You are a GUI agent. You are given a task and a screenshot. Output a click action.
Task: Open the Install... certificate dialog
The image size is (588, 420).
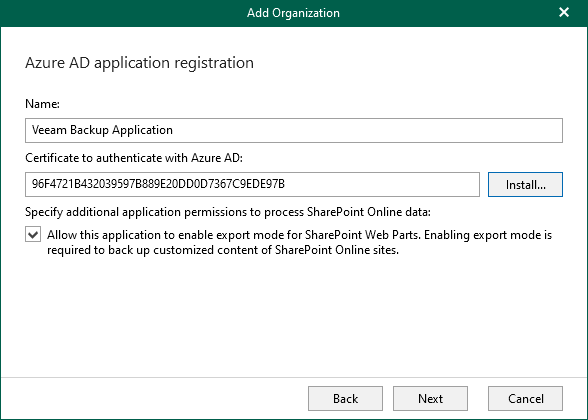click(525, 184)
